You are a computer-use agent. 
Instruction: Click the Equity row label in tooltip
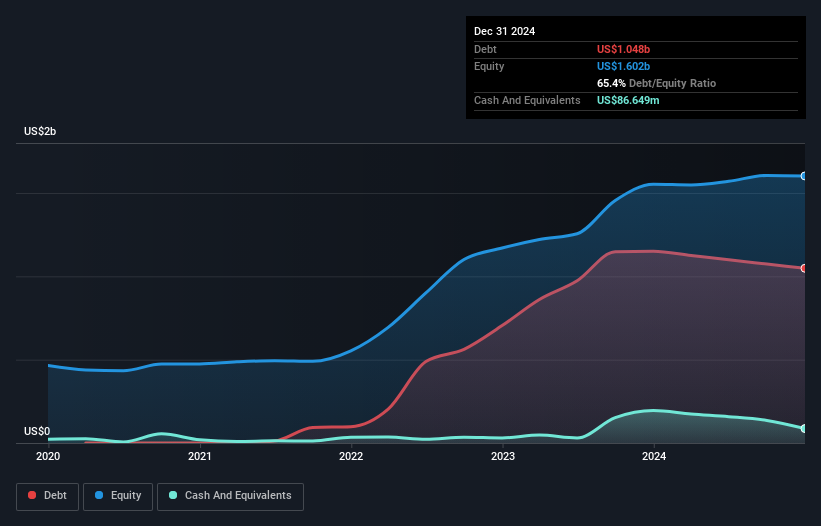click(x=489, y=66)
